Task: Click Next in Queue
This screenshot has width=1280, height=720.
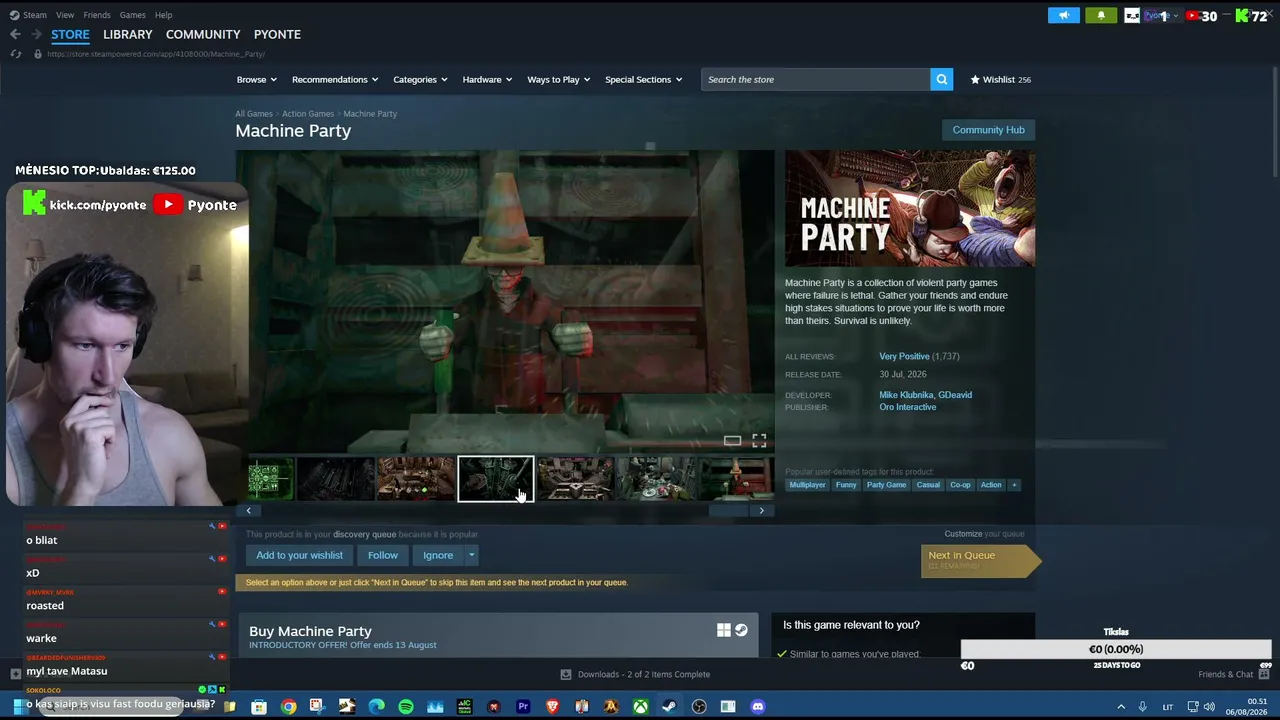Action: tap(980, 561)
